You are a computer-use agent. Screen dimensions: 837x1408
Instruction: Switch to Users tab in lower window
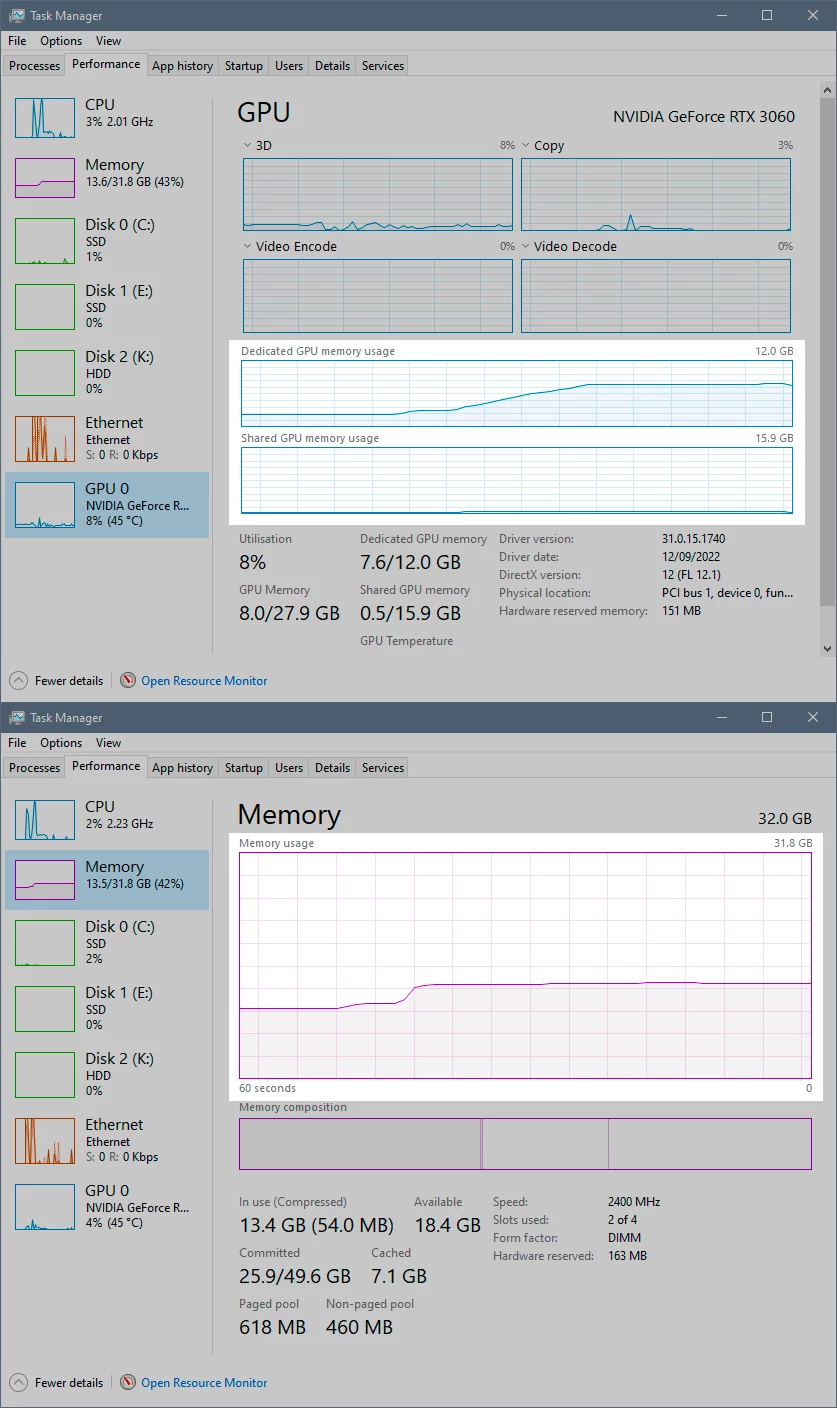coord(289,768)
